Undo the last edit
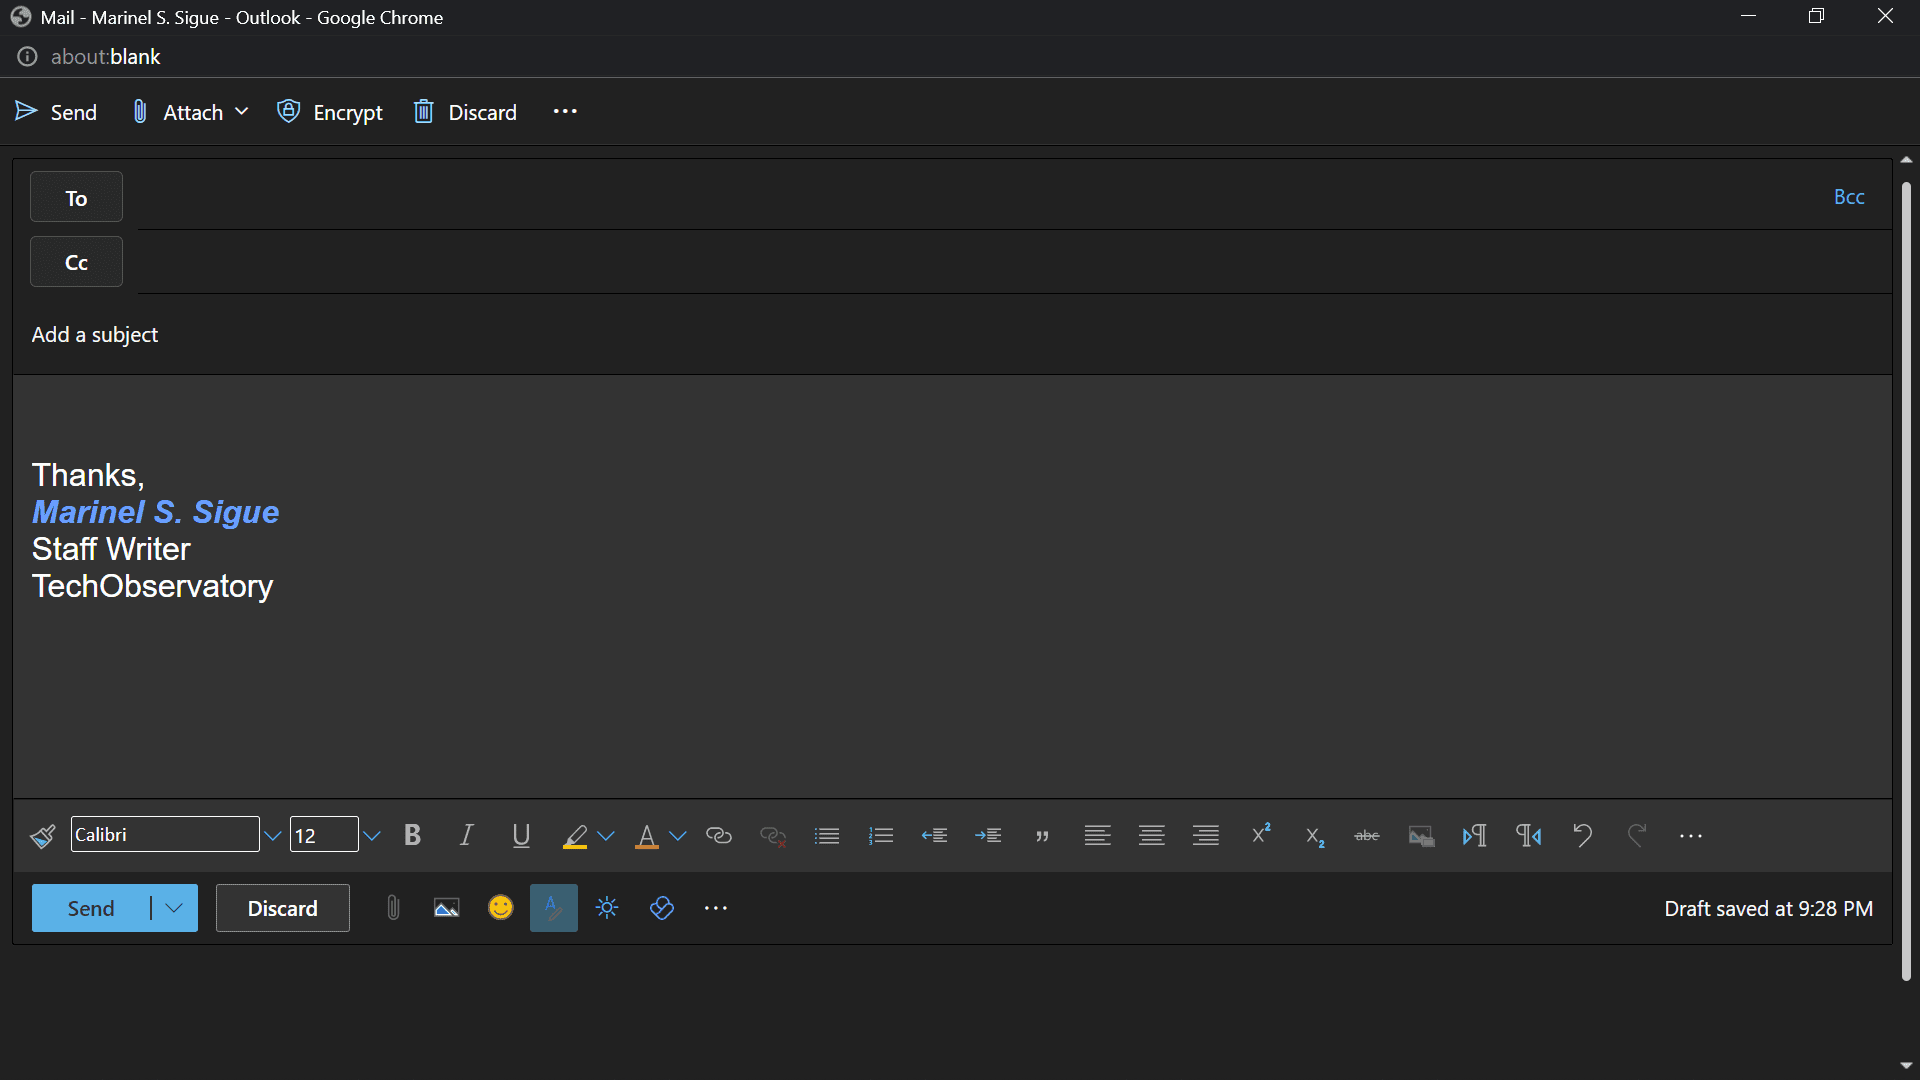The height and width of the screenshot is (1080, 1920). tap(1582, 835)
